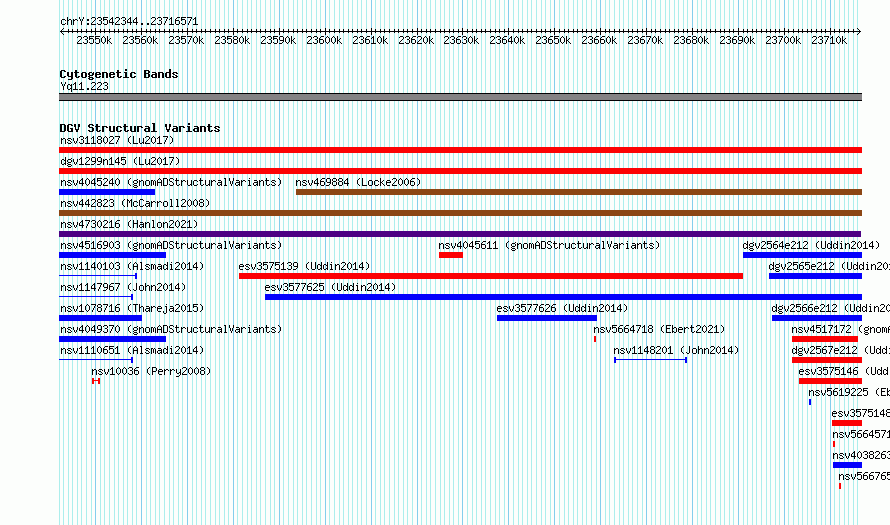Open variant nsv3118027 (Lu2017) label
The image size is (890, 525).
coord(117,140)
